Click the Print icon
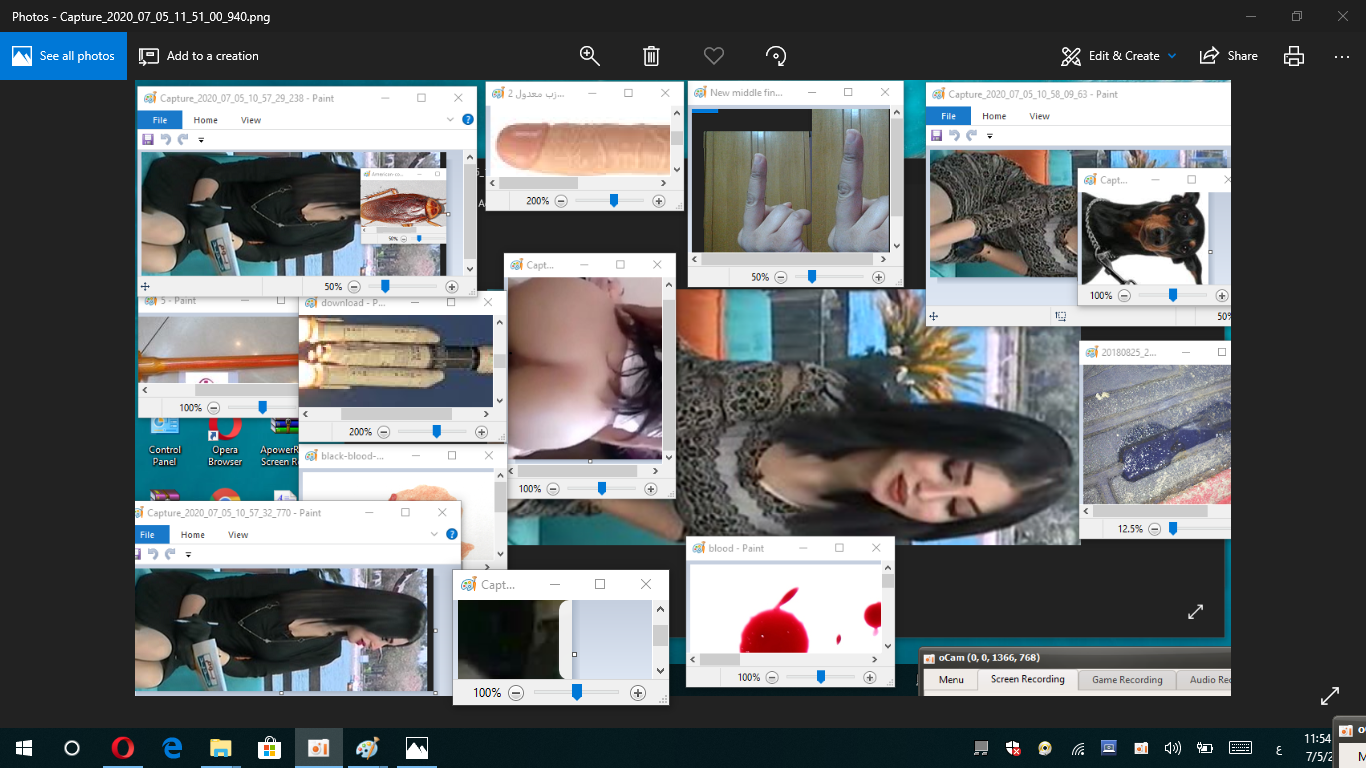Screen dimensions: 1366x768 1294,56
